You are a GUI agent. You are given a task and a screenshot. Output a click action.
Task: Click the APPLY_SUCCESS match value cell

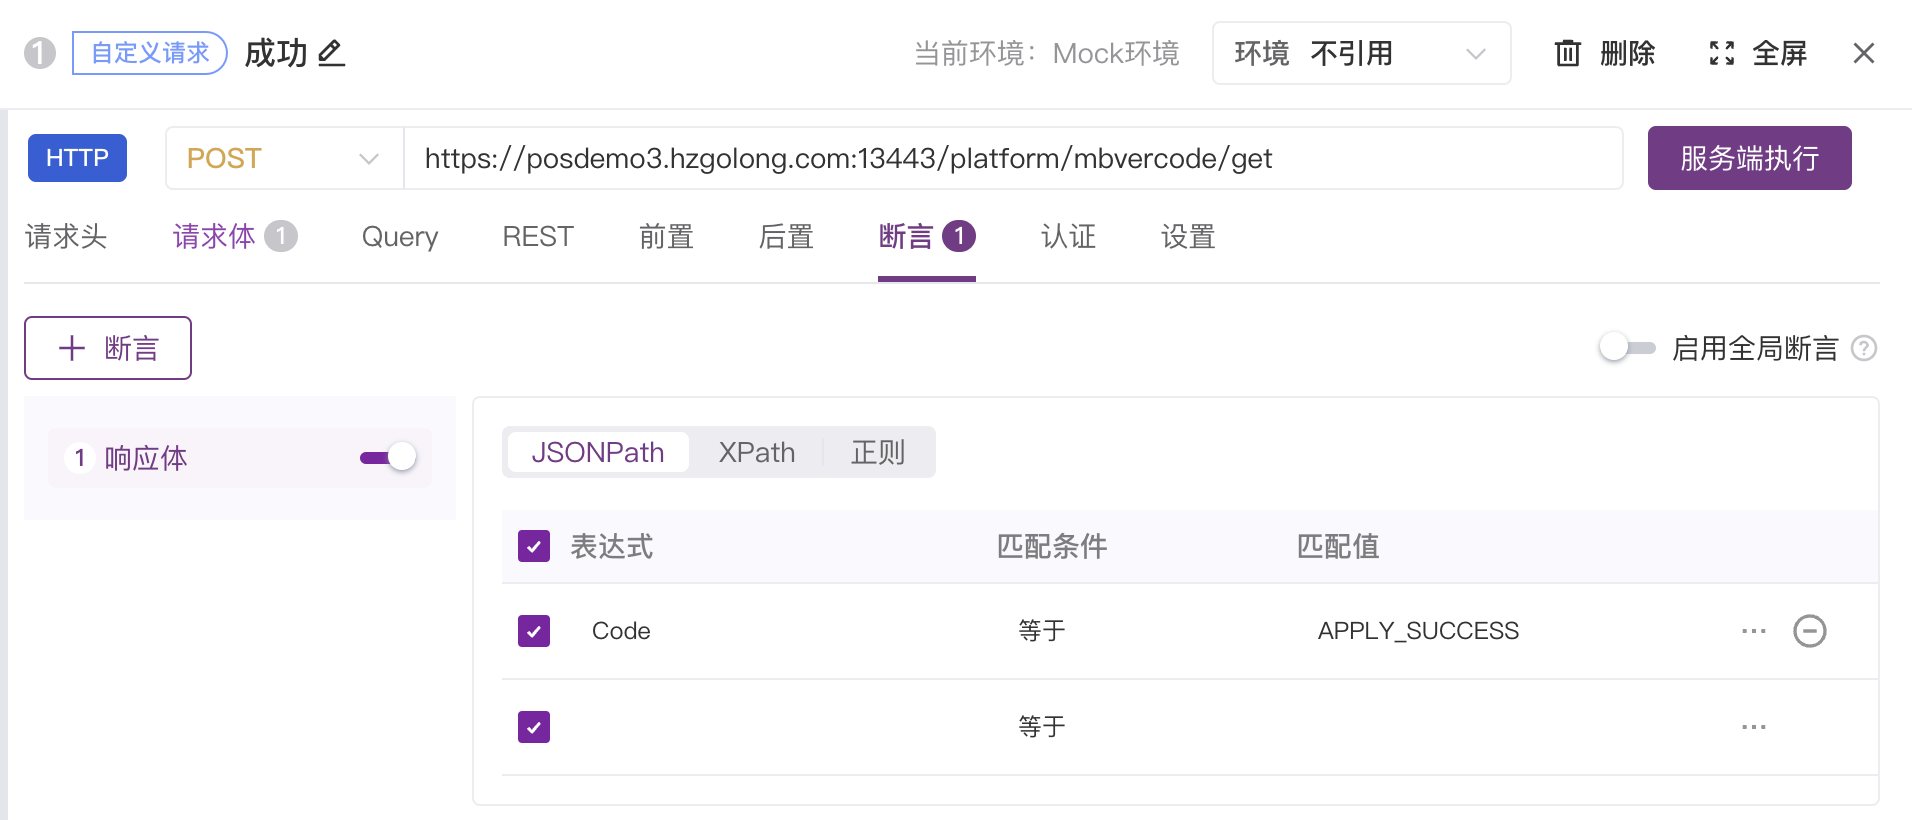(x=1418, y=631)
